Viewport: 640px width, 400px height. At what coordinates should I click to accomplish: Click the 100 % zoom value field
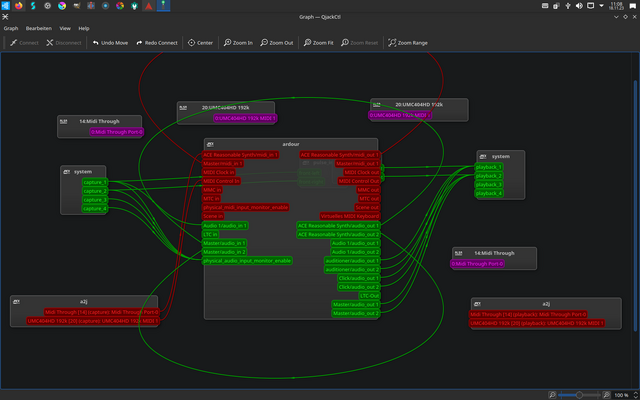pos(621,395)
